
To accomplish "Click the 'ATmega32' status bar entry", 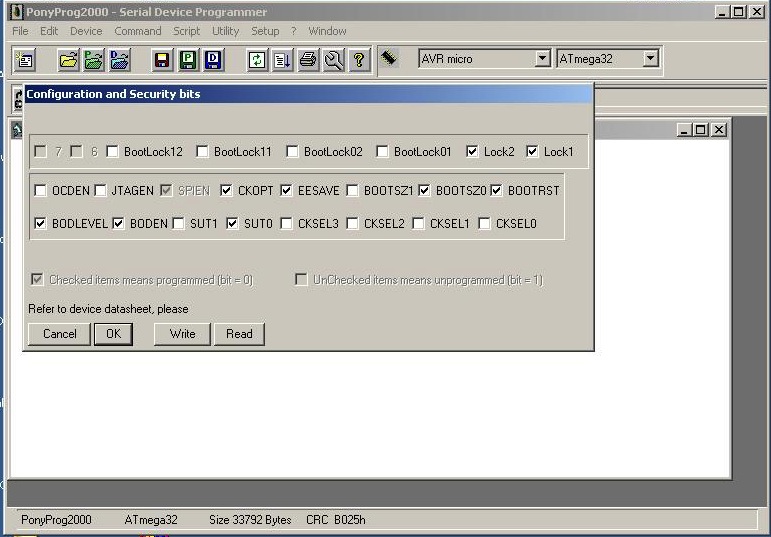I will [x=151, y=520].
